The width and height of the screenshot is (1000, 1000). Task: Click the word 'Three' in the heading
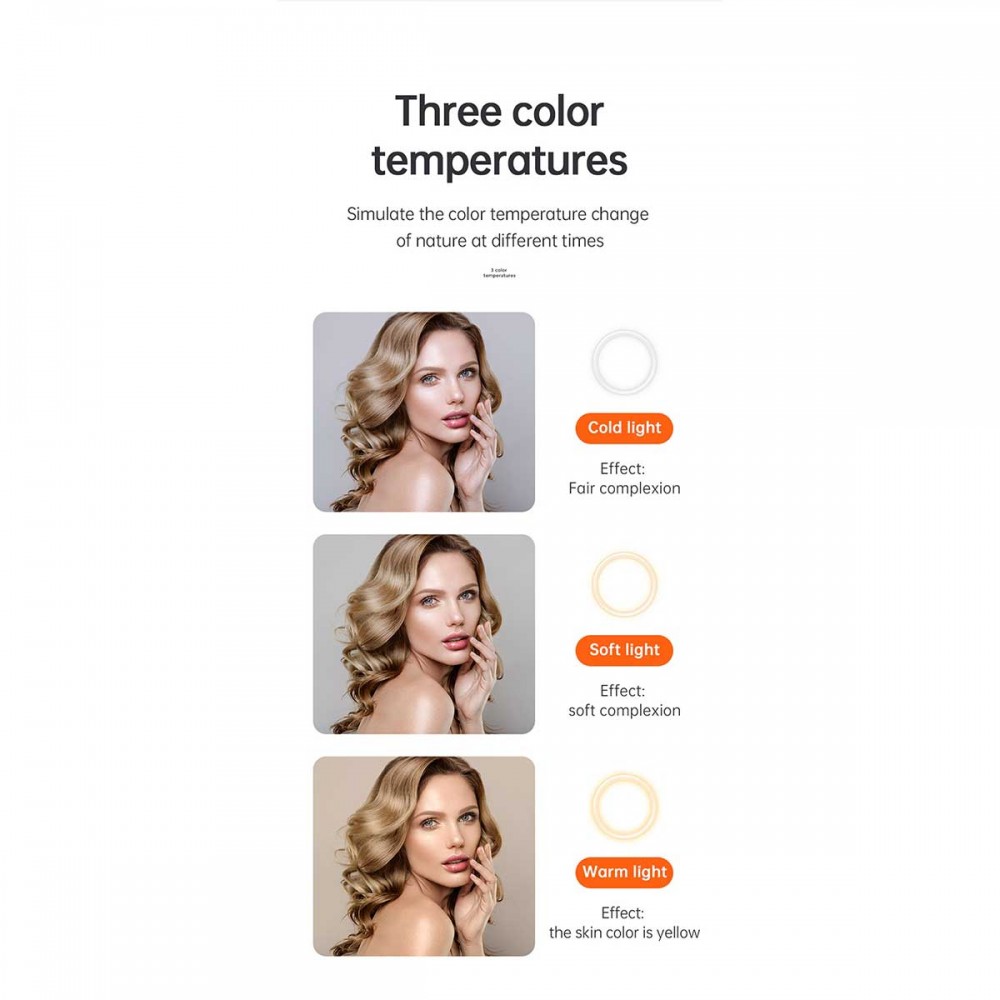pos(443,111)
